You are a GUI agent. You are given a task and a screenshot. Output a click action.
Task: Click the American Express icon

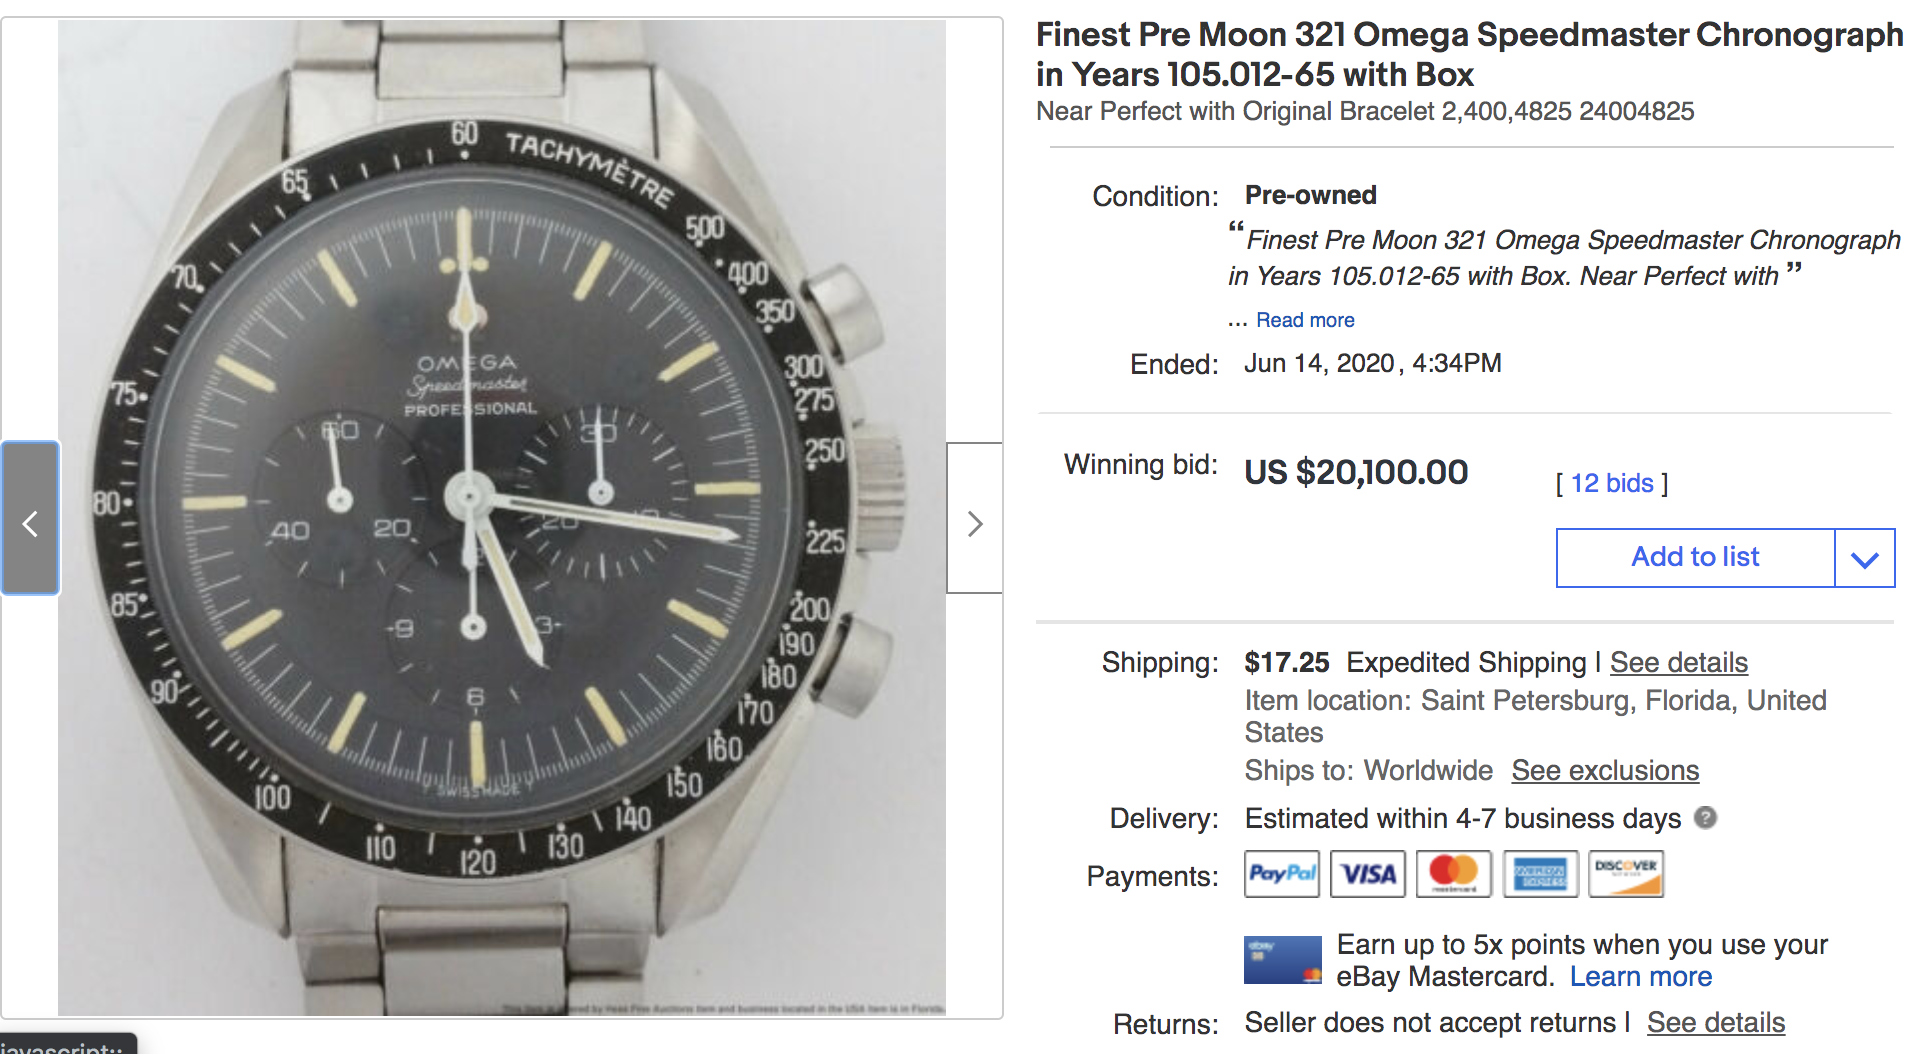1540,874
